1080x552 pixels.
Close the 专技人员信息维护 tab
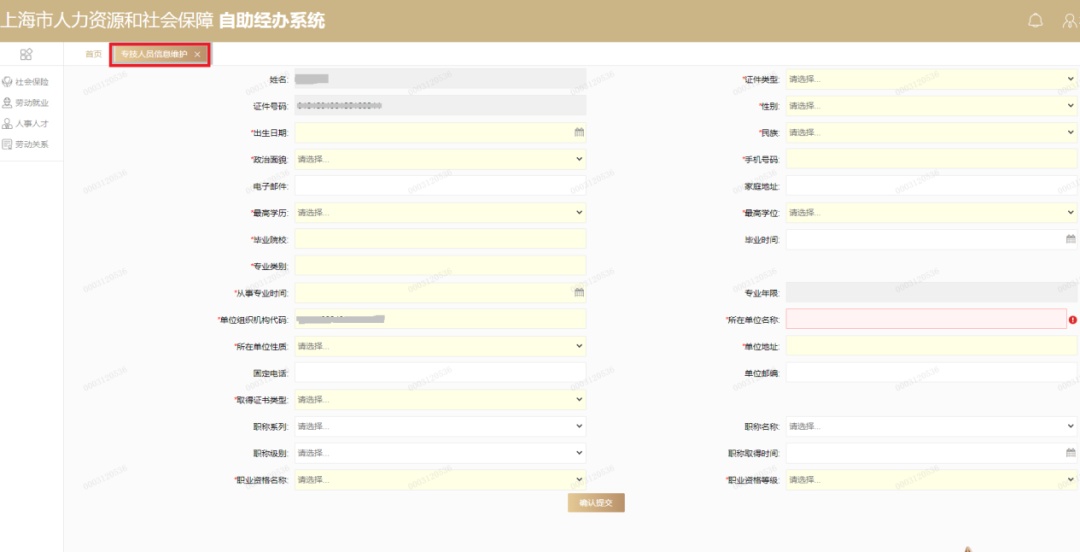(198, 54)
